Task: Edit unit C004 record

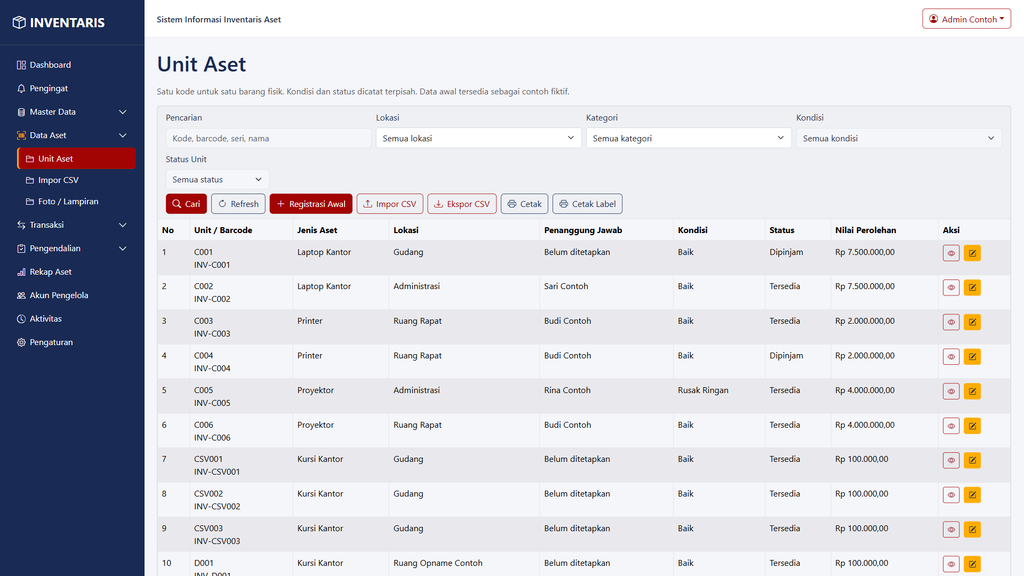Action: click(x=972, y=357)
